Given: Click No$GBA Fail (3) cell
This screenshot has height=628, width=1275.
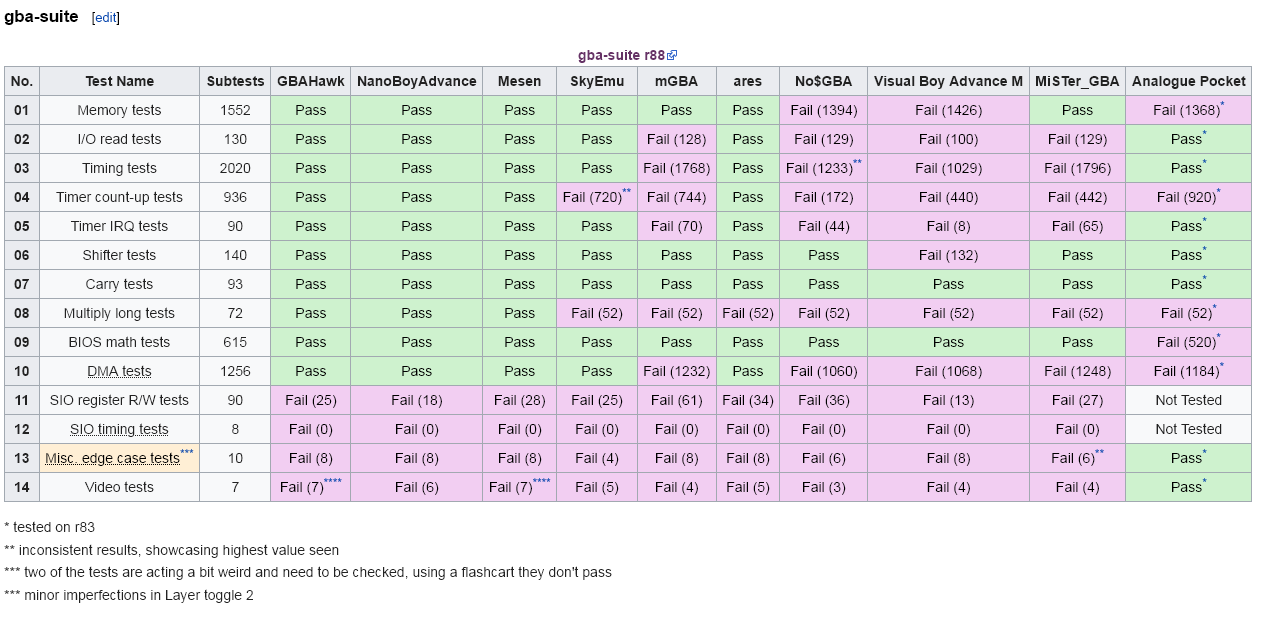Looking at the screenshot, I should pyautogui.click(x=823, y=487).
